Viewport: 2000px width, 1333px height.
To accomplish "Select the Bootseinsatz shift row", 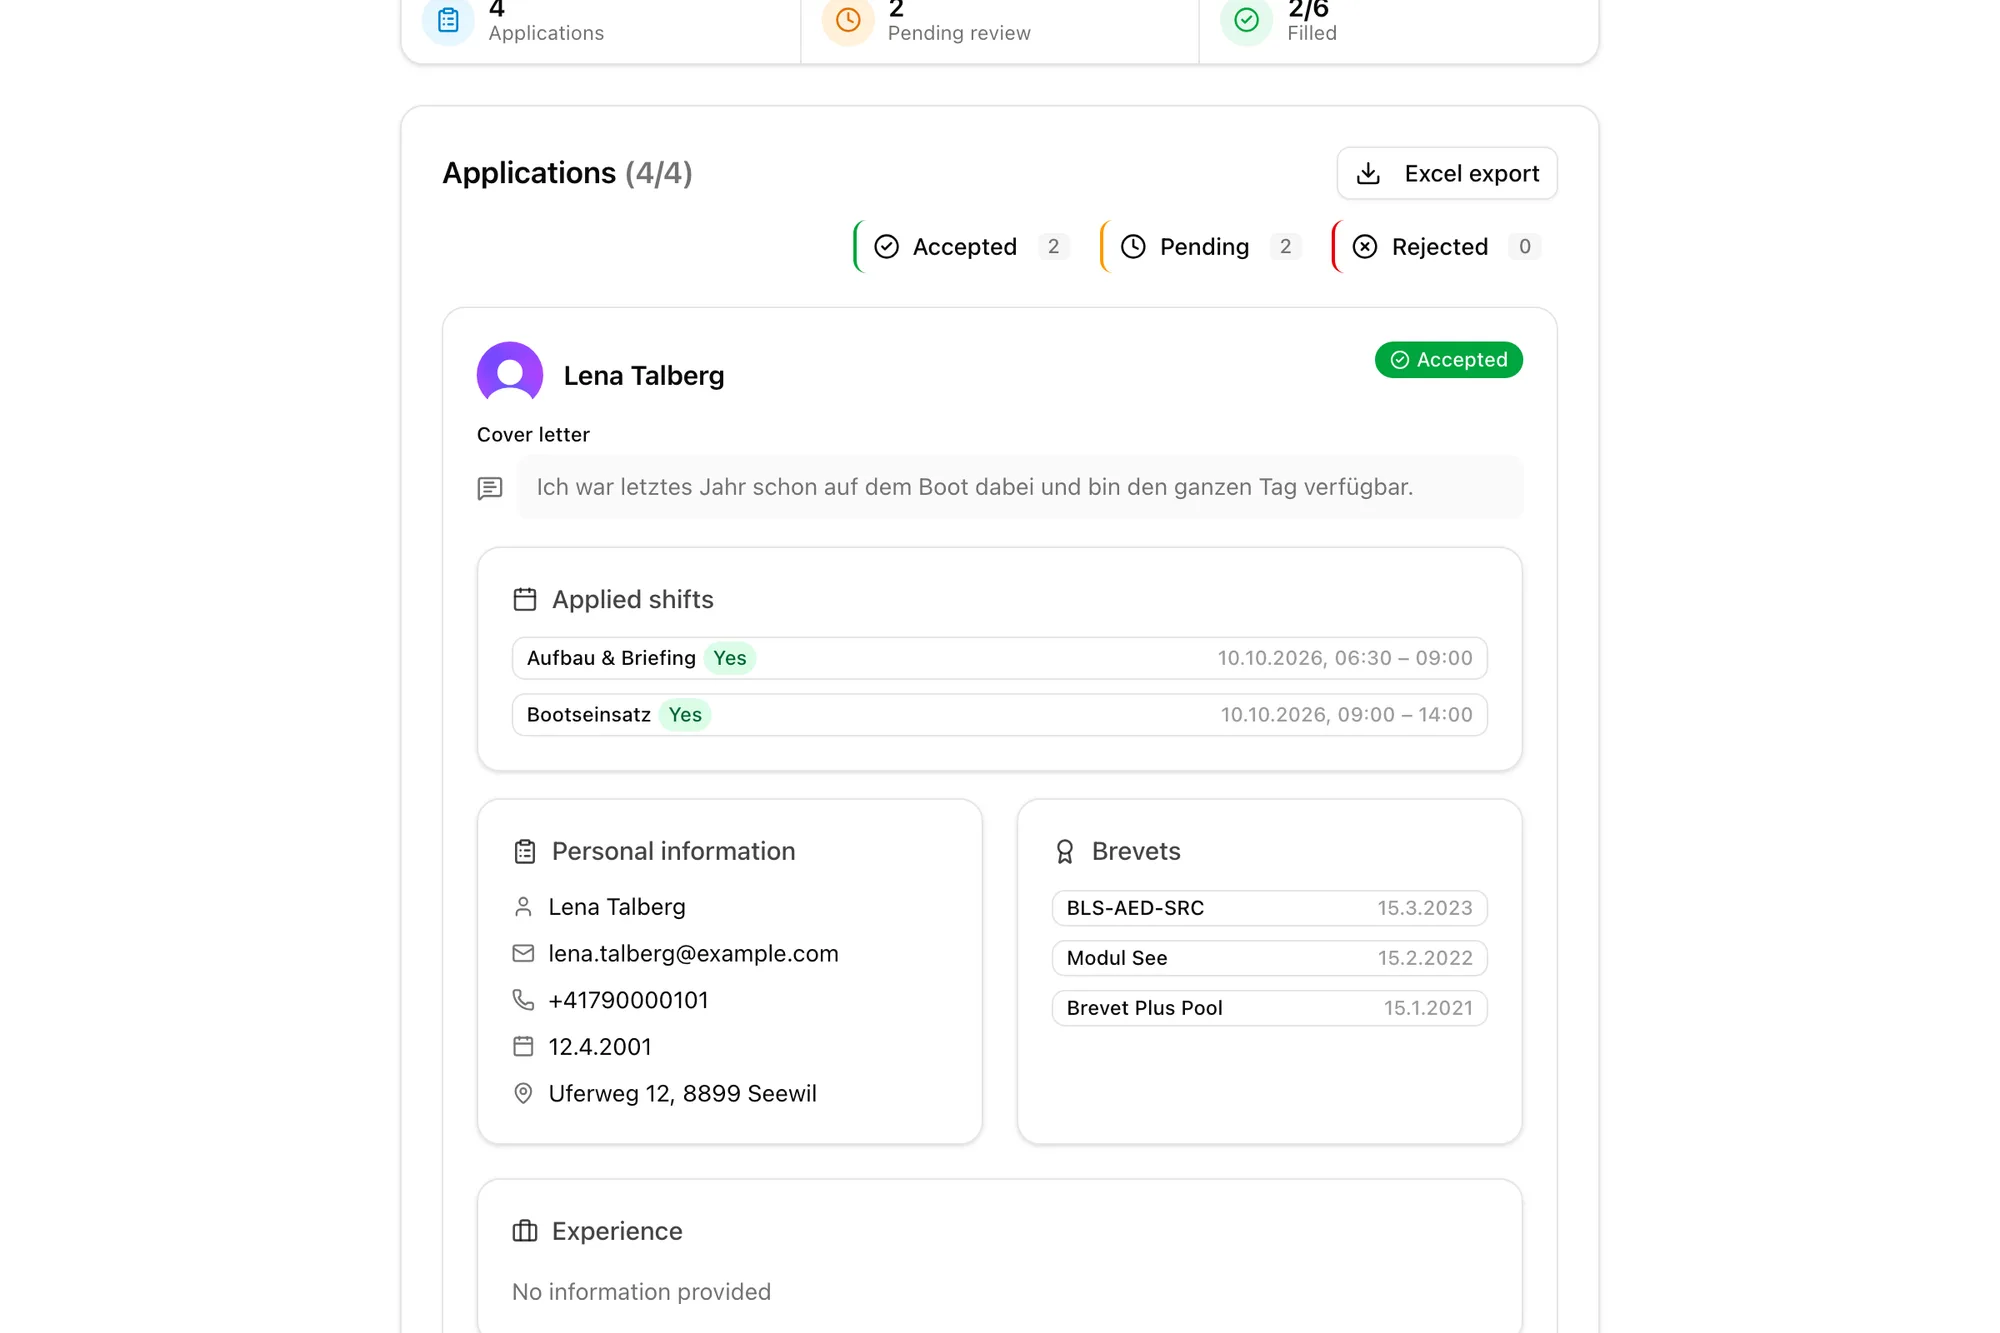I will tap(1000, 715).
